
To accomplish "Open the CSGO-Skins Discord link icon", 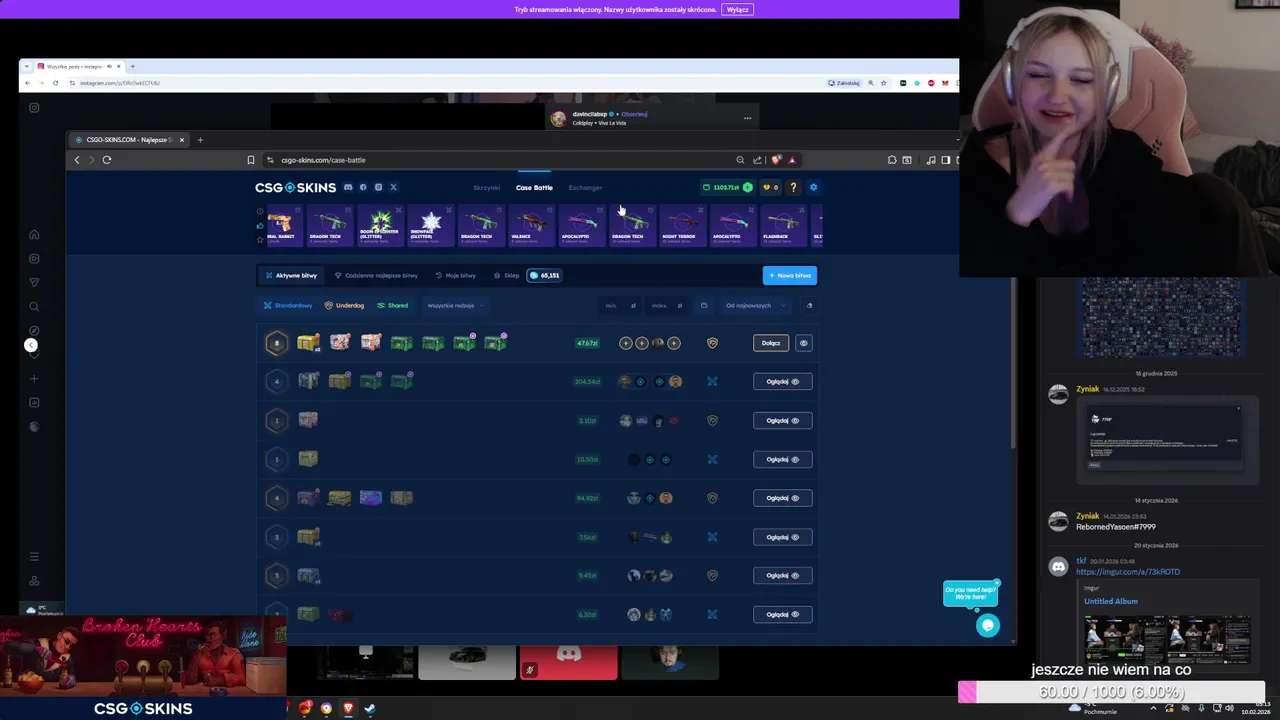I will click(348, 187).
